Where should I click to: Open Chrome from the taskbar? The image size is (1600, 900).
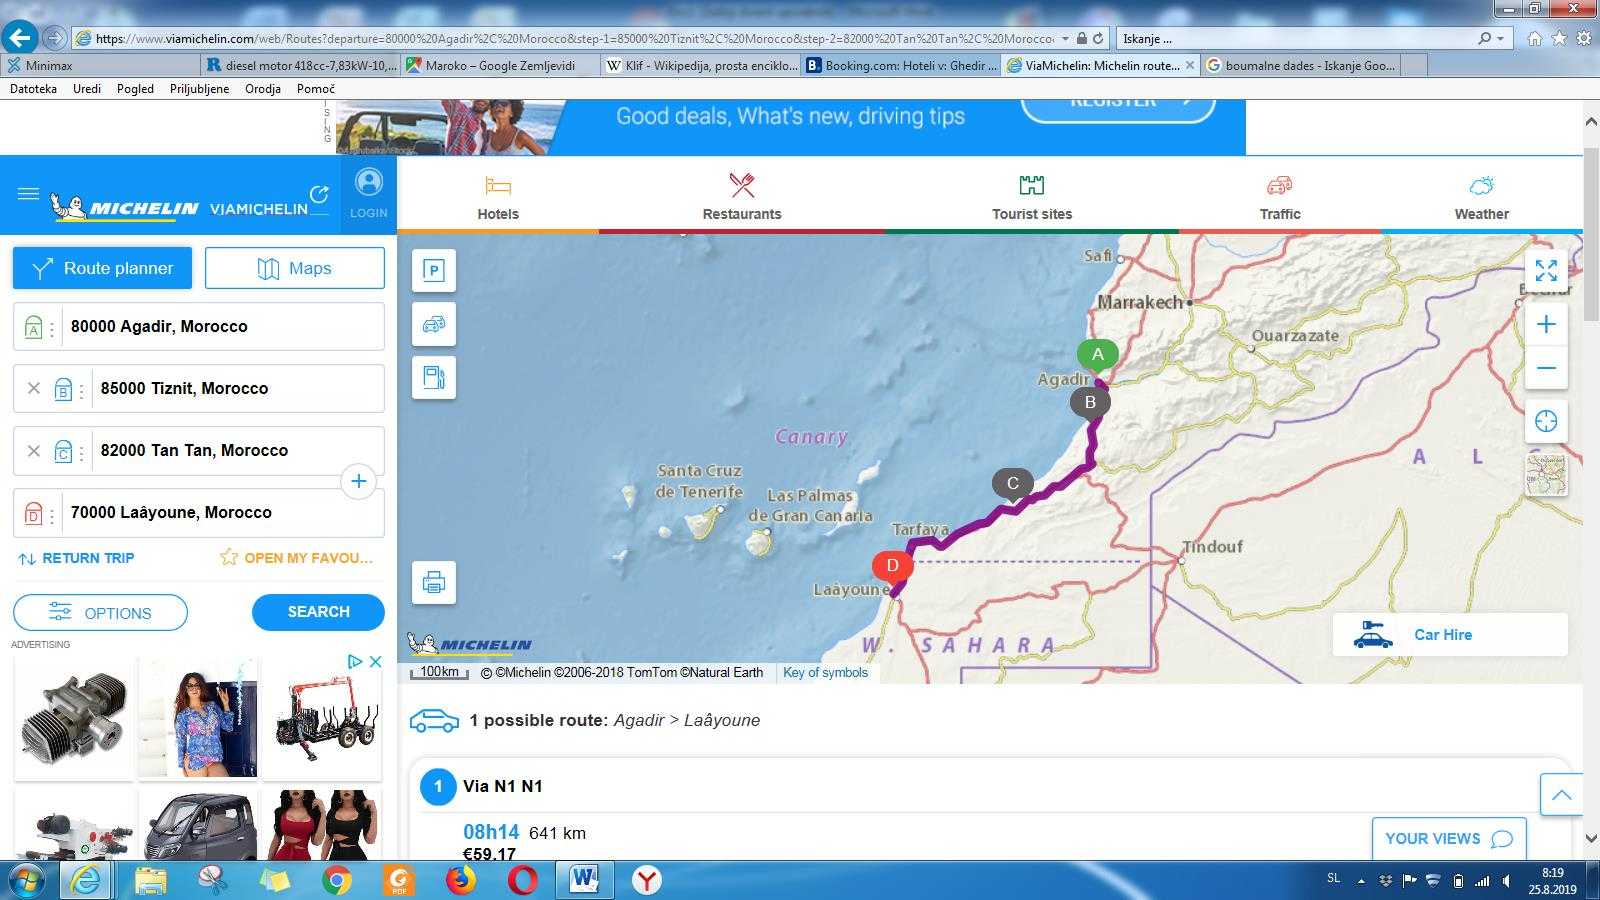(x=337, y=880)
